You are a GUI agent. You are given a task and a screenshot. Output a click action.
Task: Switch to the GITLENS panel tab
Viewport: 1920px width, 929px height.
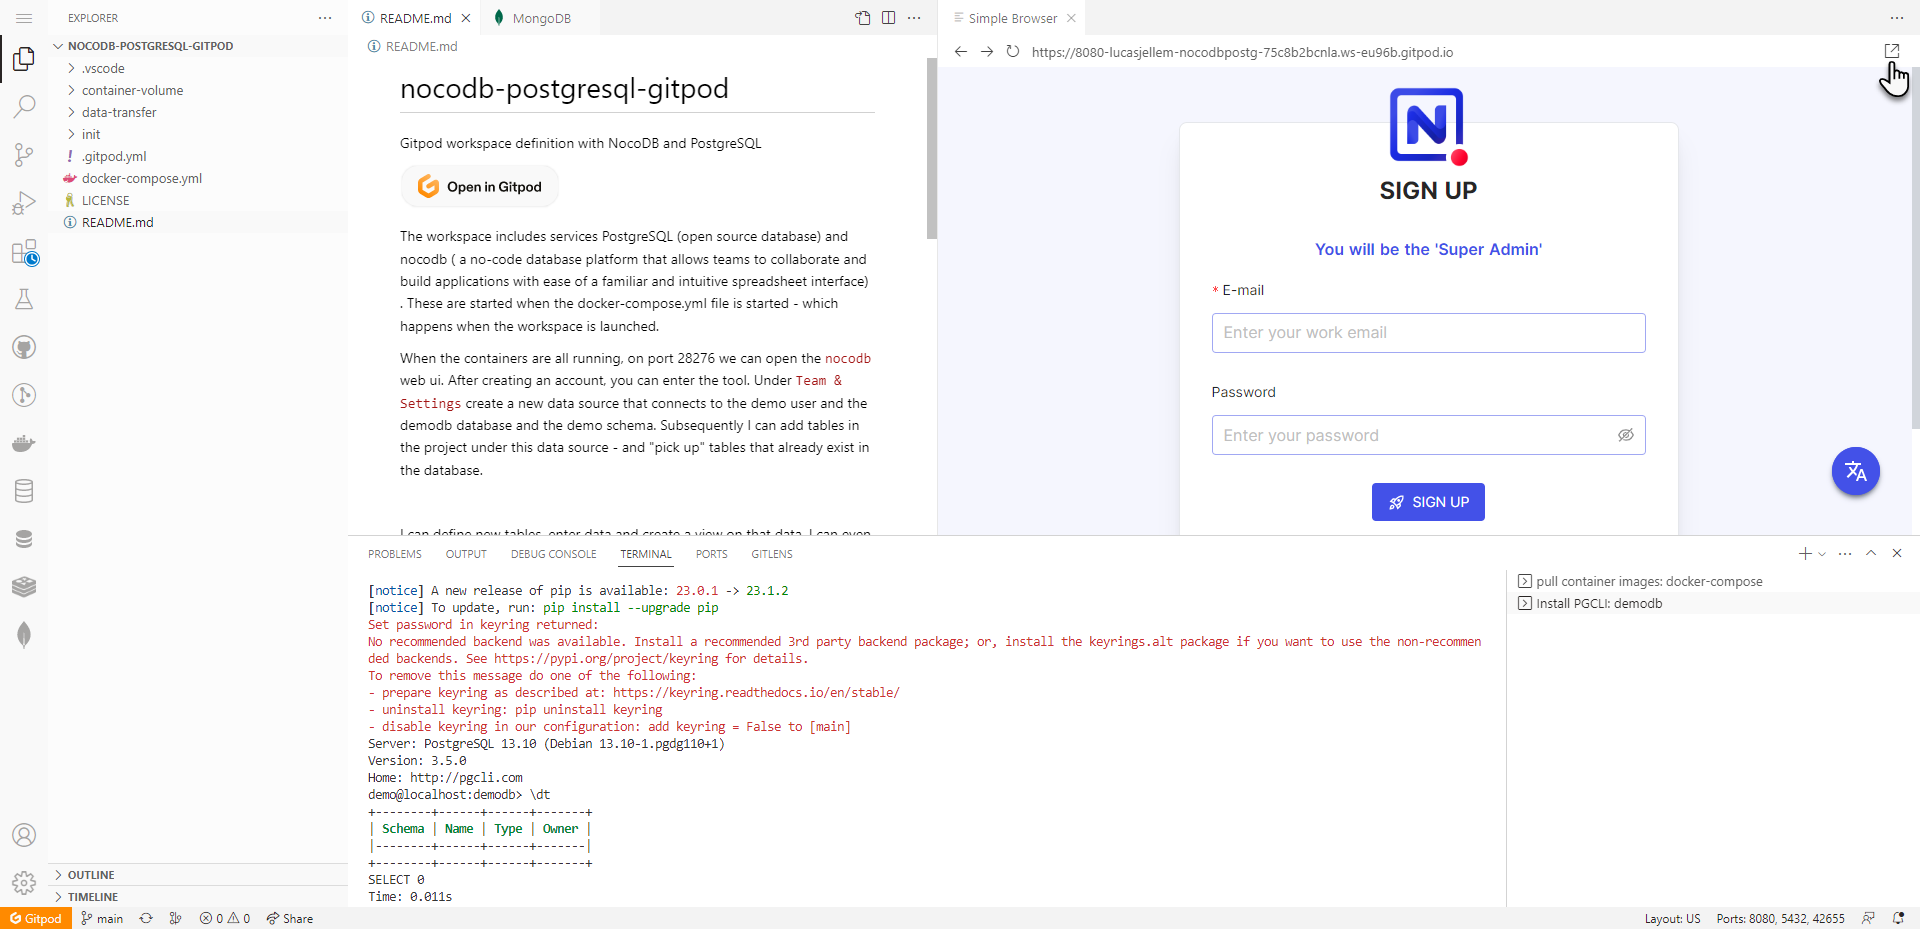coord(772,554)
